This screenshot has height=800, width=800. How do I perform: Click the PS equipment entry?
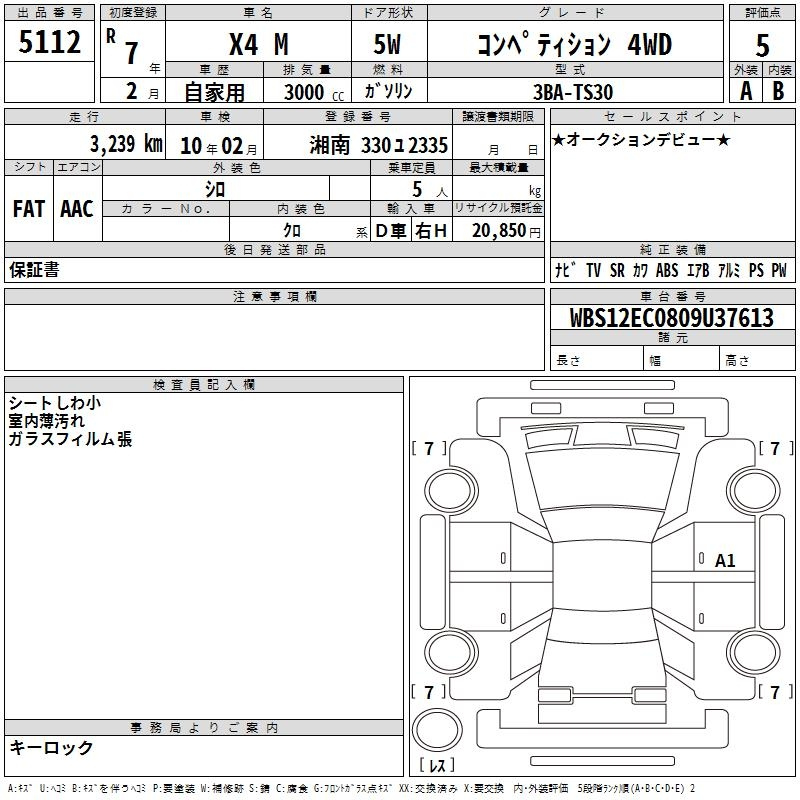756,270
